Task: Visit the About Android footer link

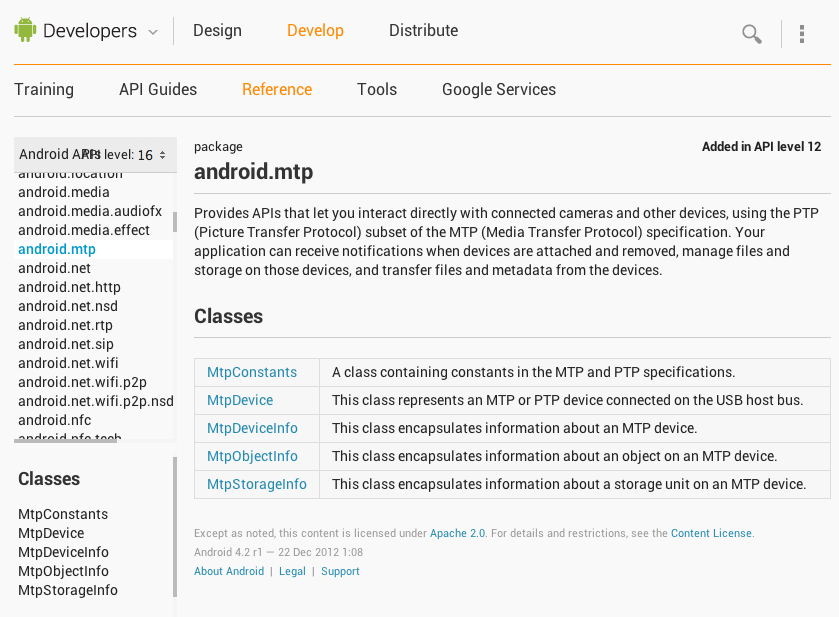Action: click(x=229, y=571)
